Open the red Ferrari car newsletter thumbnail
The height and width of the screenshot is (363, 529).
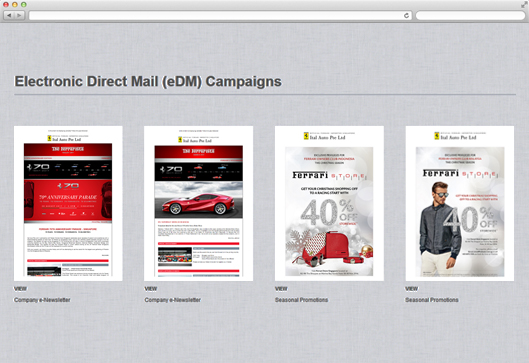(x=198, y=203)
